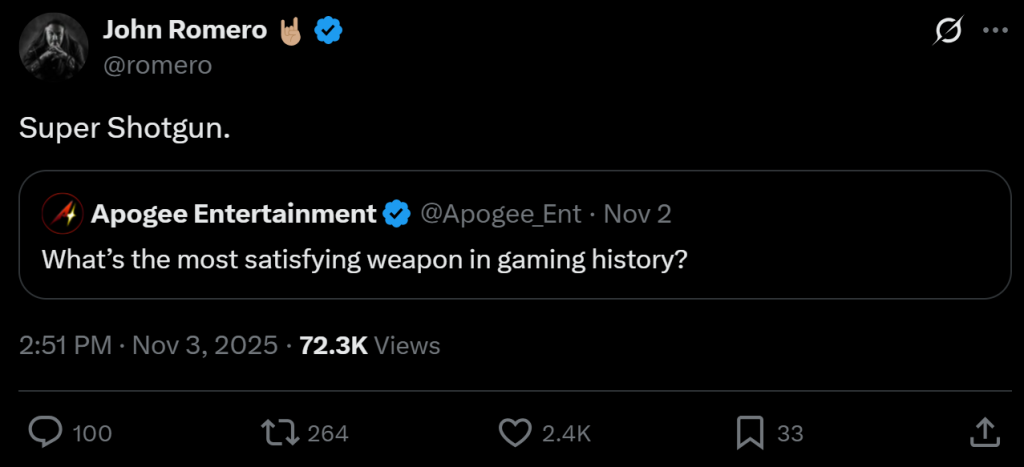Click John Romero's profile avatar

54,47
